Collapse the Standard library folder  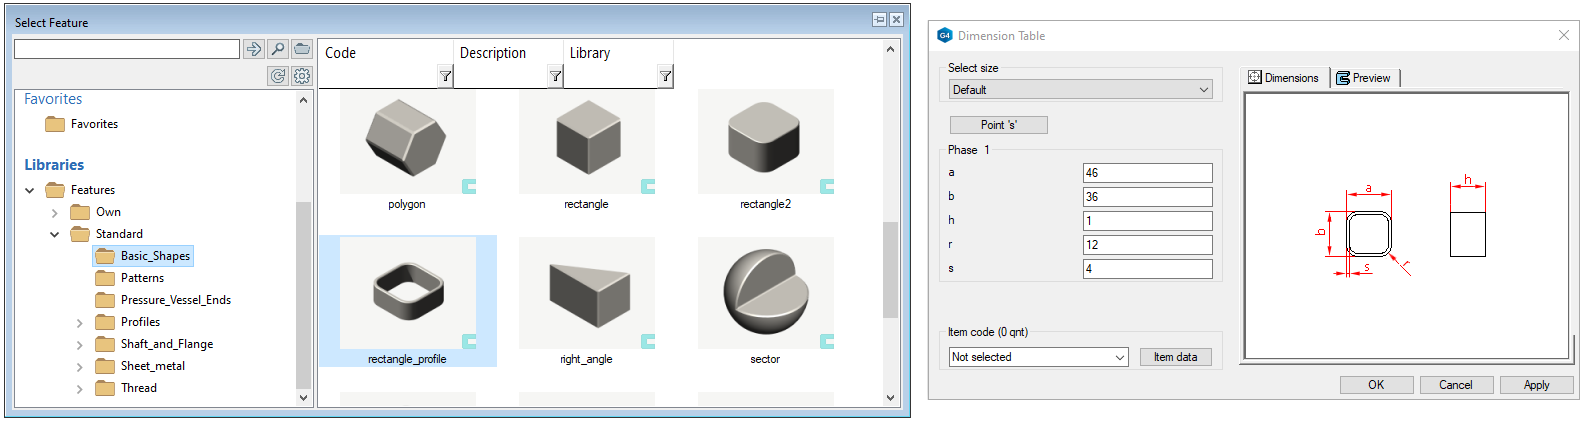tap(54, 235)
